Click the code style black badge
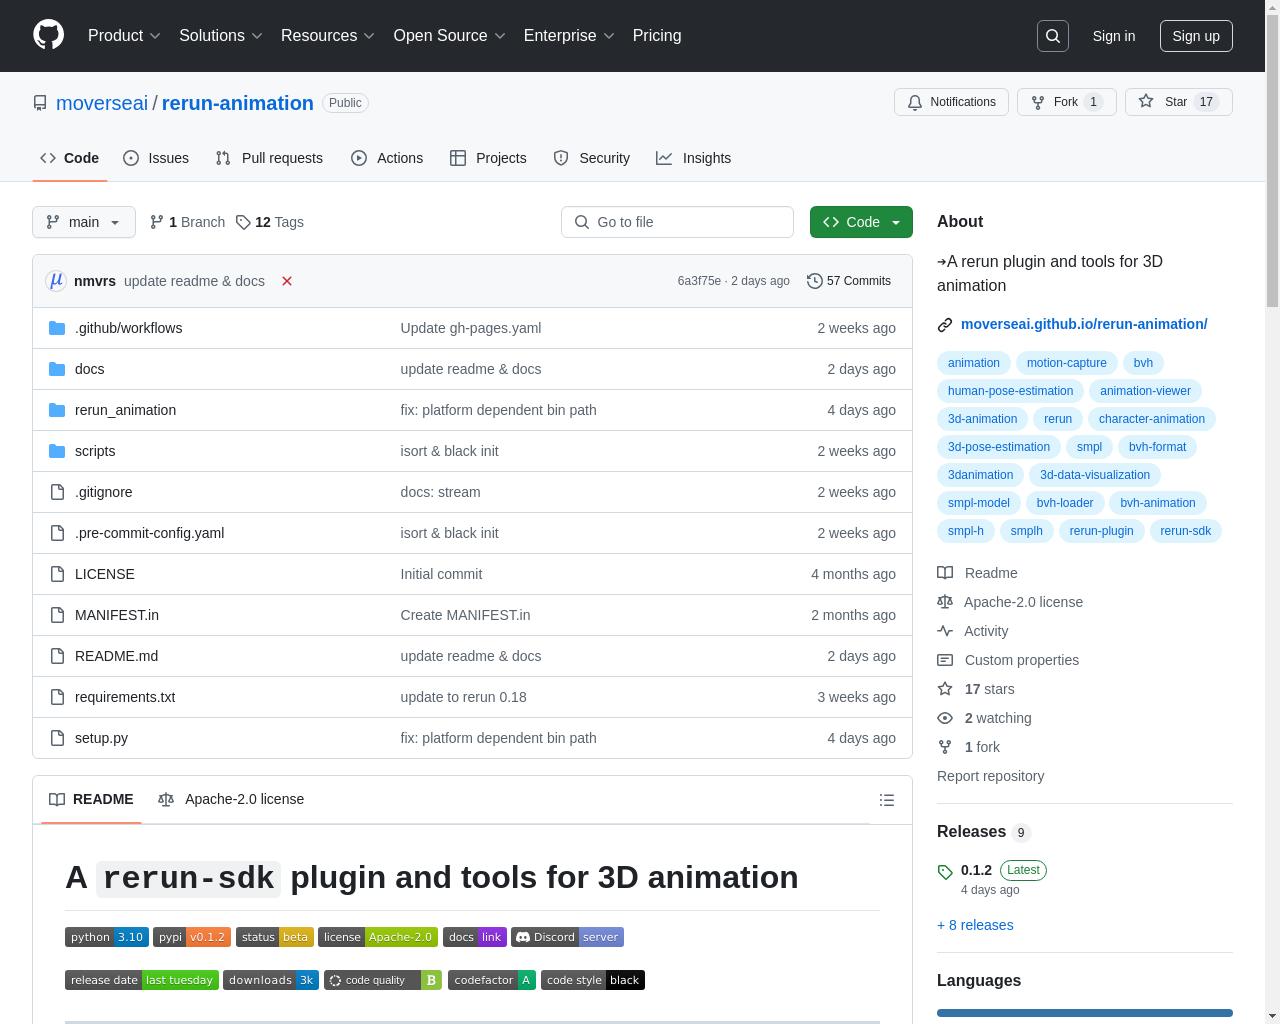 point(593,980)
